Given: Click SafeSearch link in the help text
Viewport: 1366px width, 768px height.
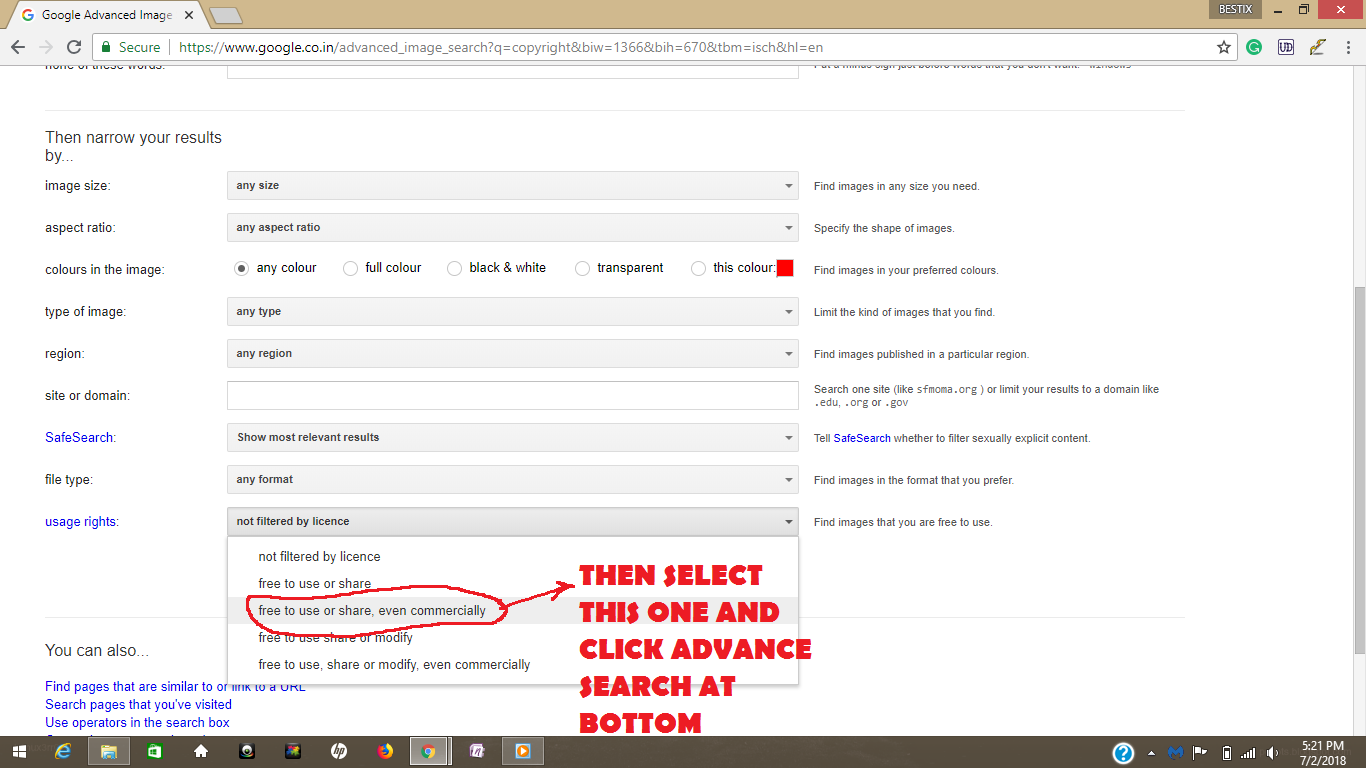Looking at the screenshot, I should coord(862,438).
